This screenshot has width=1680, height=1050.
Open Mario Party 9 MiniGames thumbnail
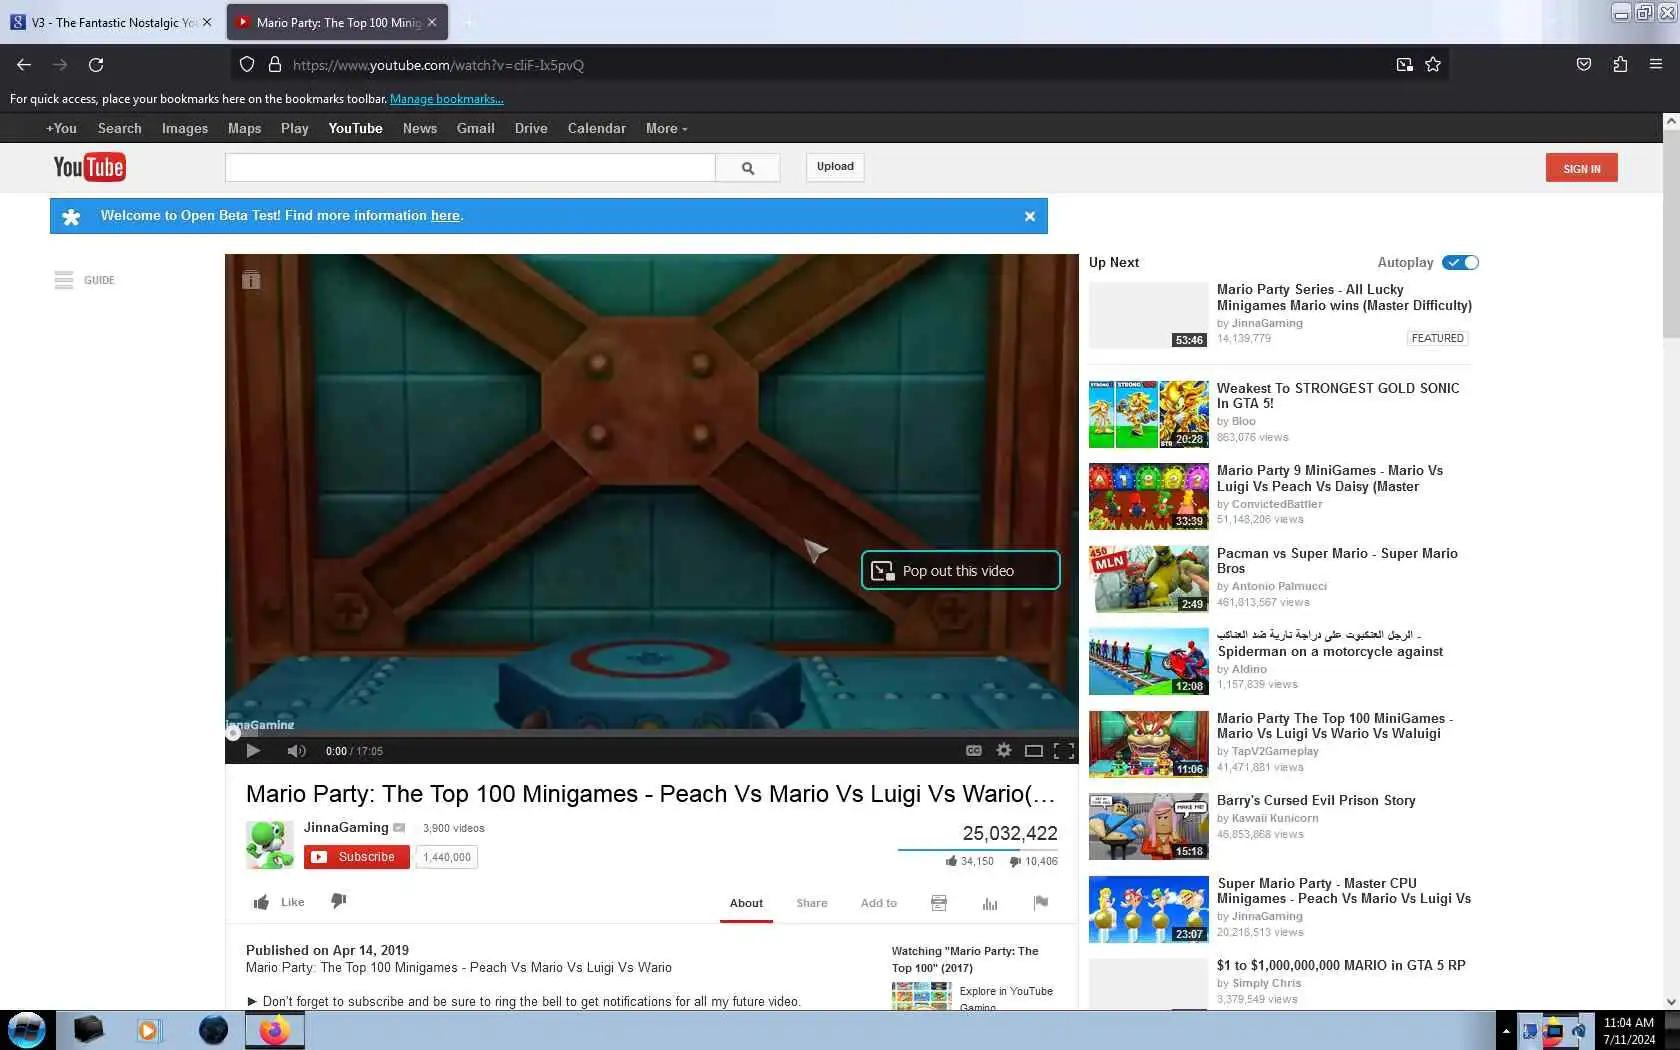coord(1149,496)
